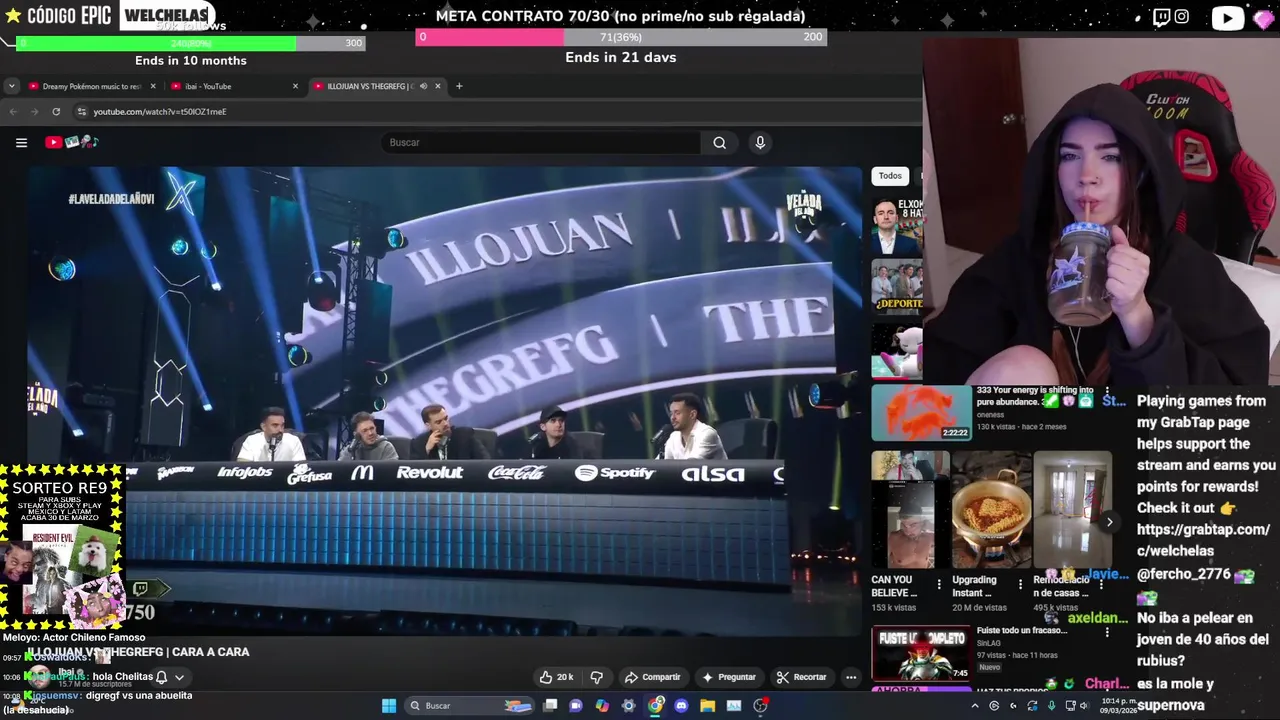Image resolution: width=1280 pixels, height=720 pixels.
Task: Like the video with thumbs up
Action: (556, 677)
